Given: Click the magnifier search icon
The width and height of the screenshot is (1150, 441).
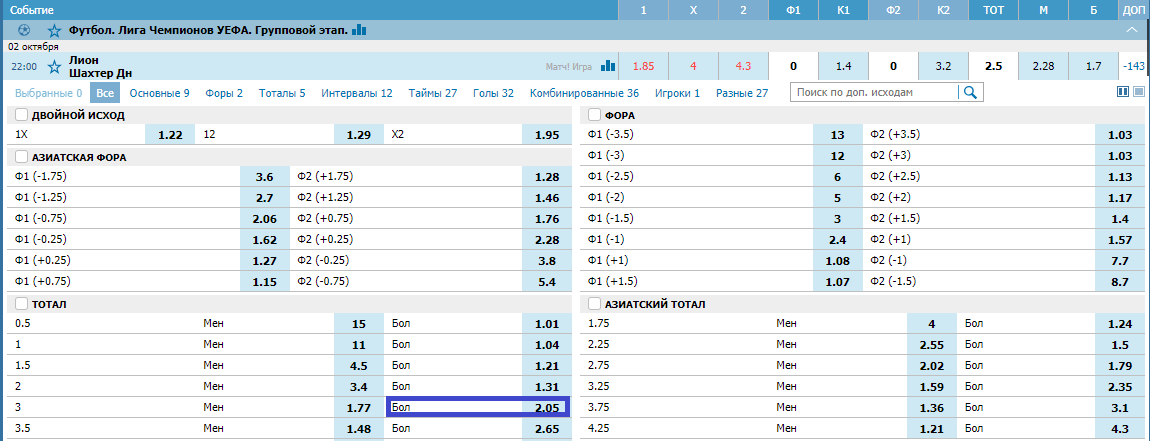Looking at the screenshot, I should click(970, 92).
